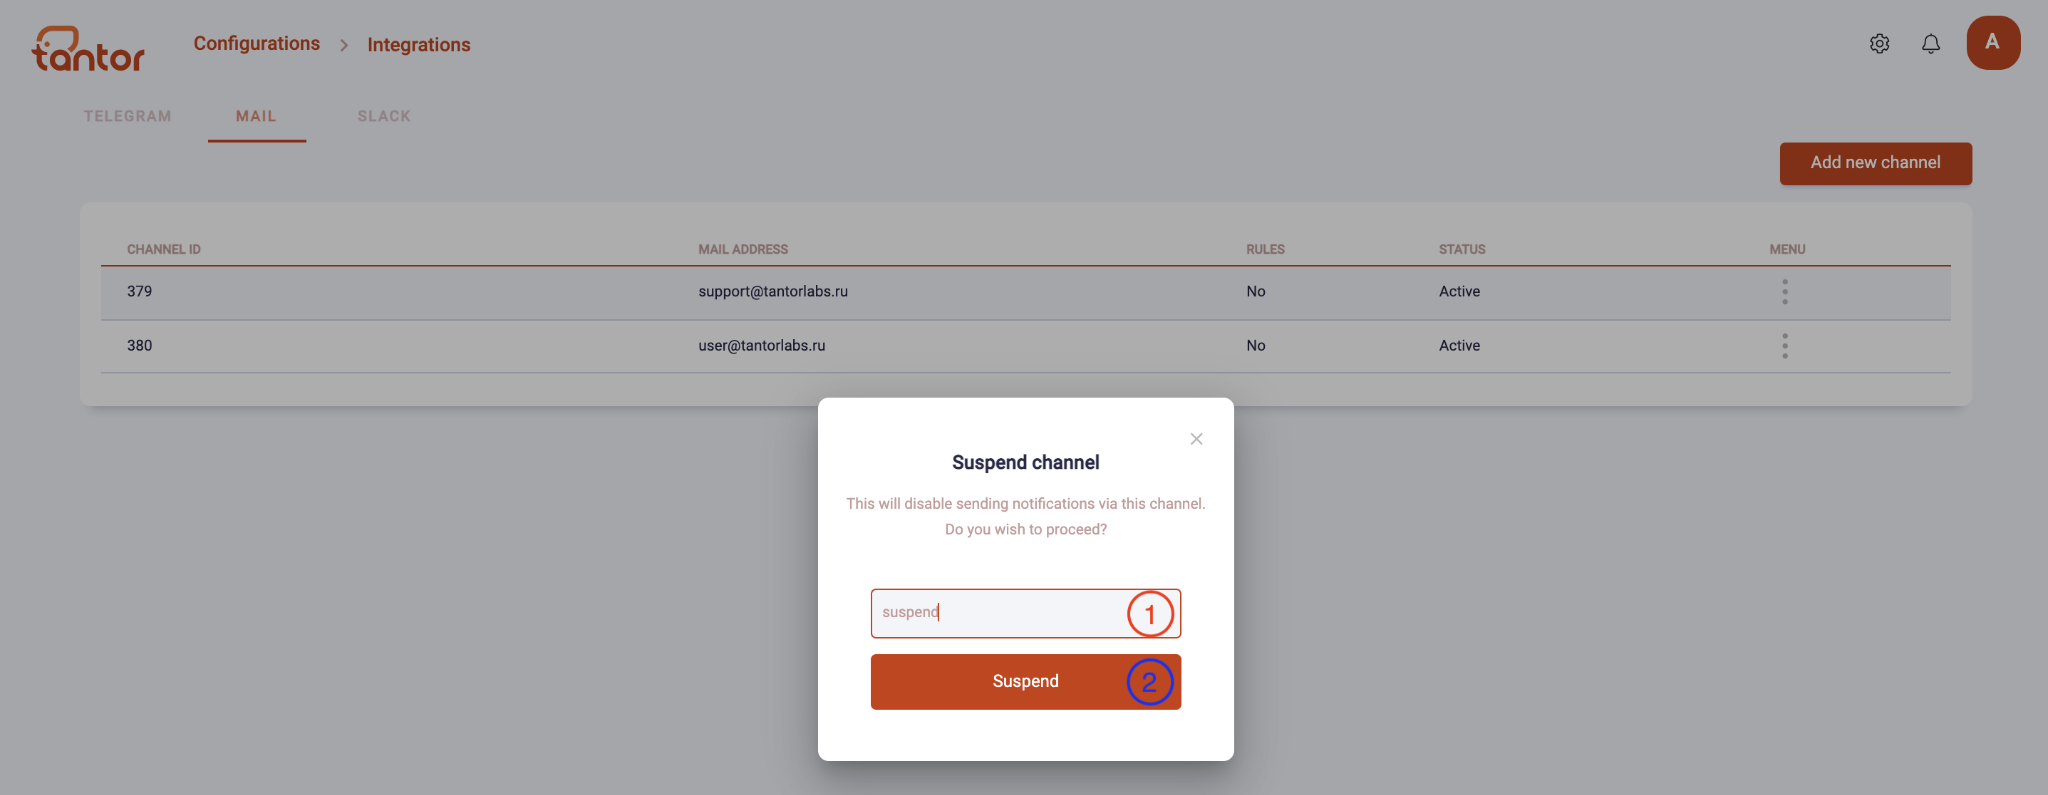Close the Suspend channel dialog

tap(1196, 439)
